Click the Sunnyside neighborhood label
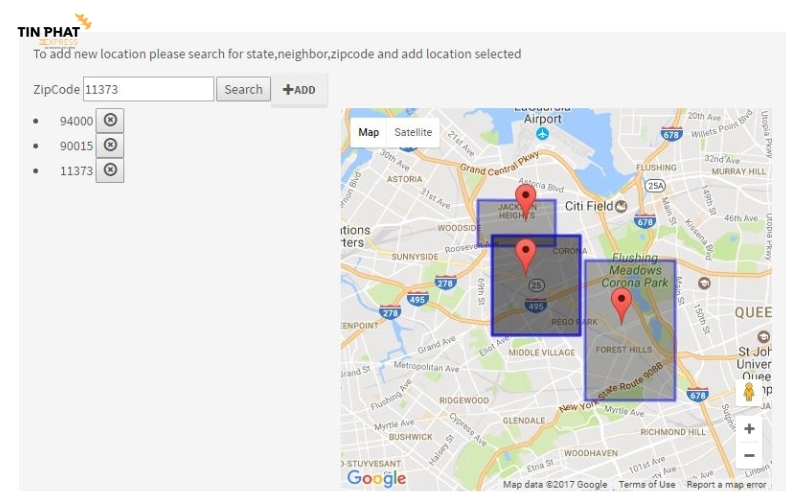The image size is (800, 500). pos(415,257)
